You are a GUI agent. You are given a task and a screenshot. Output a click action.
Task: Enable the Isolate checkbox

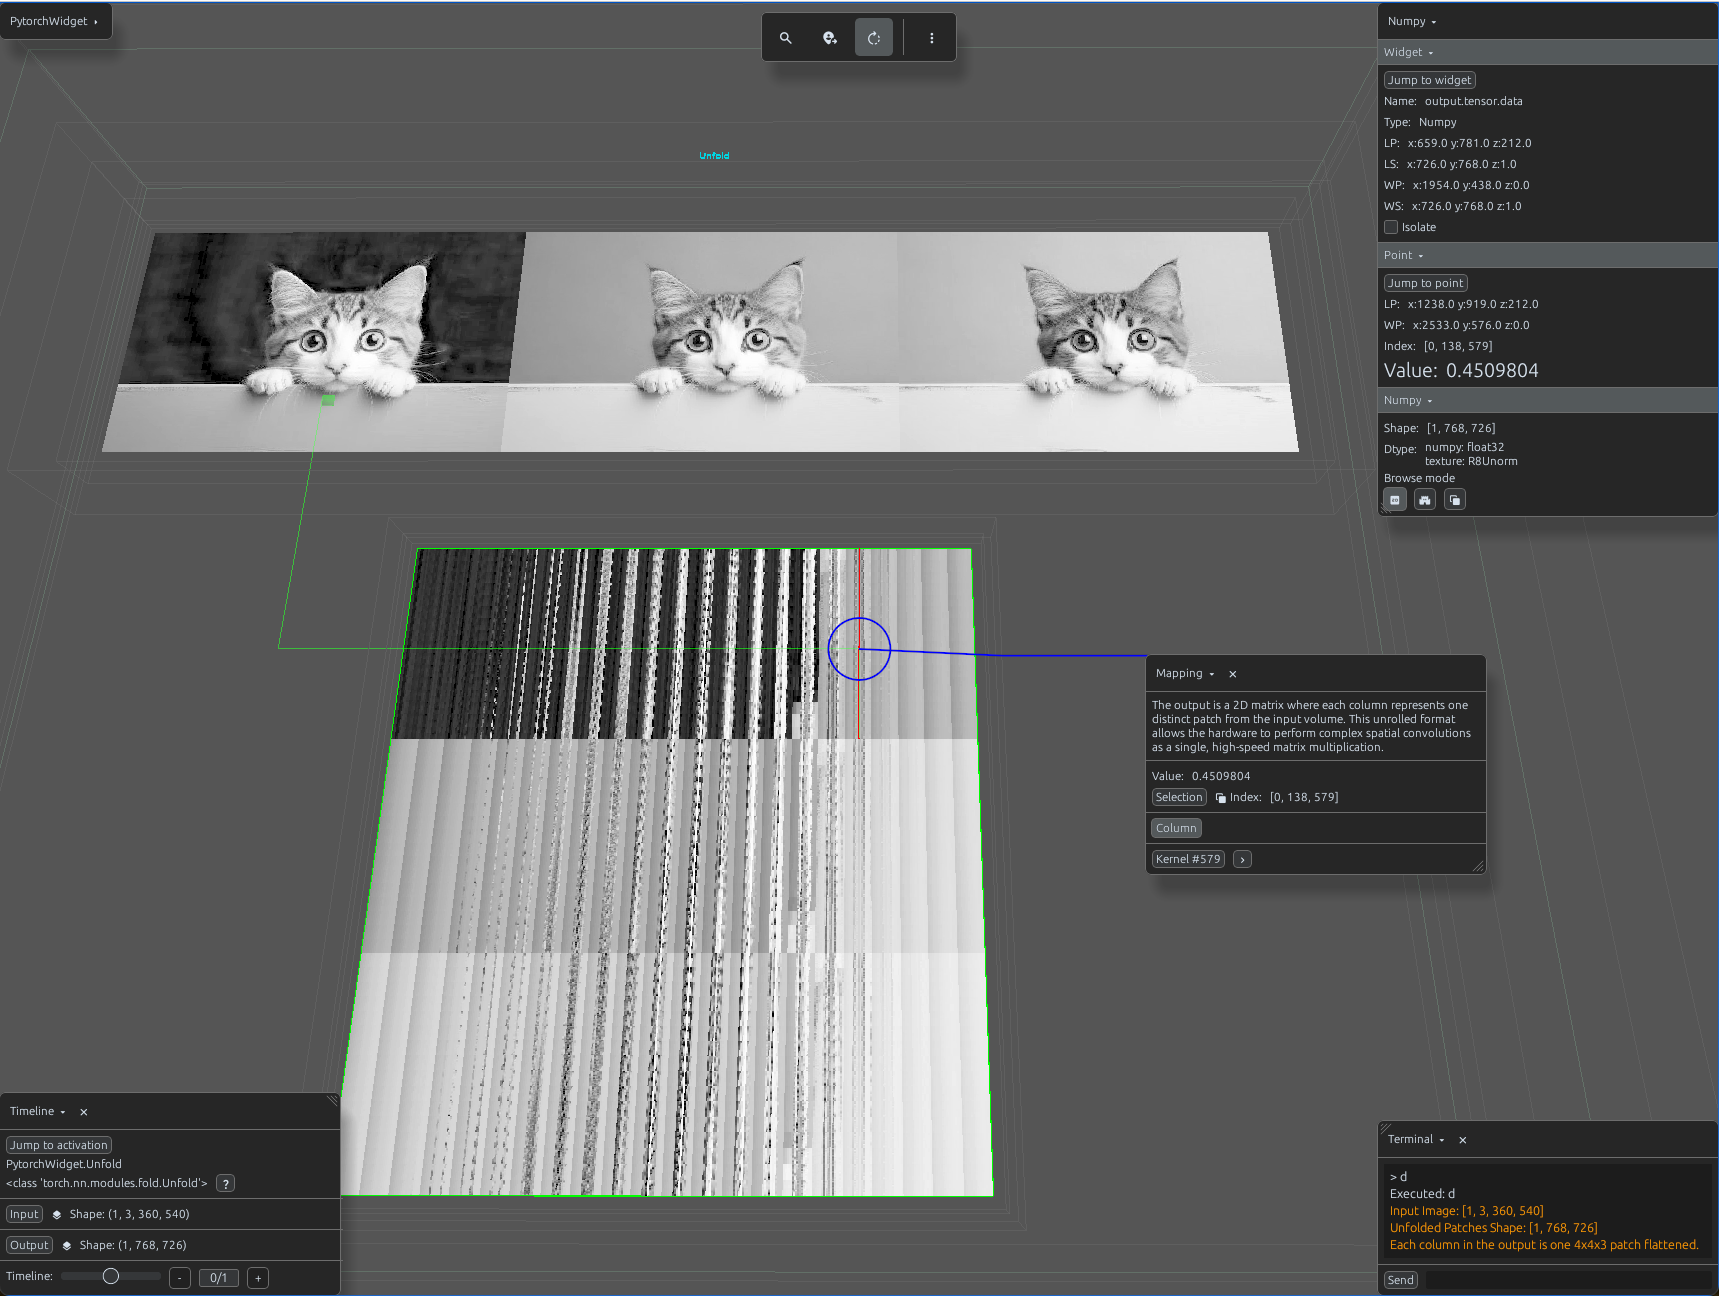[1391, 227]
